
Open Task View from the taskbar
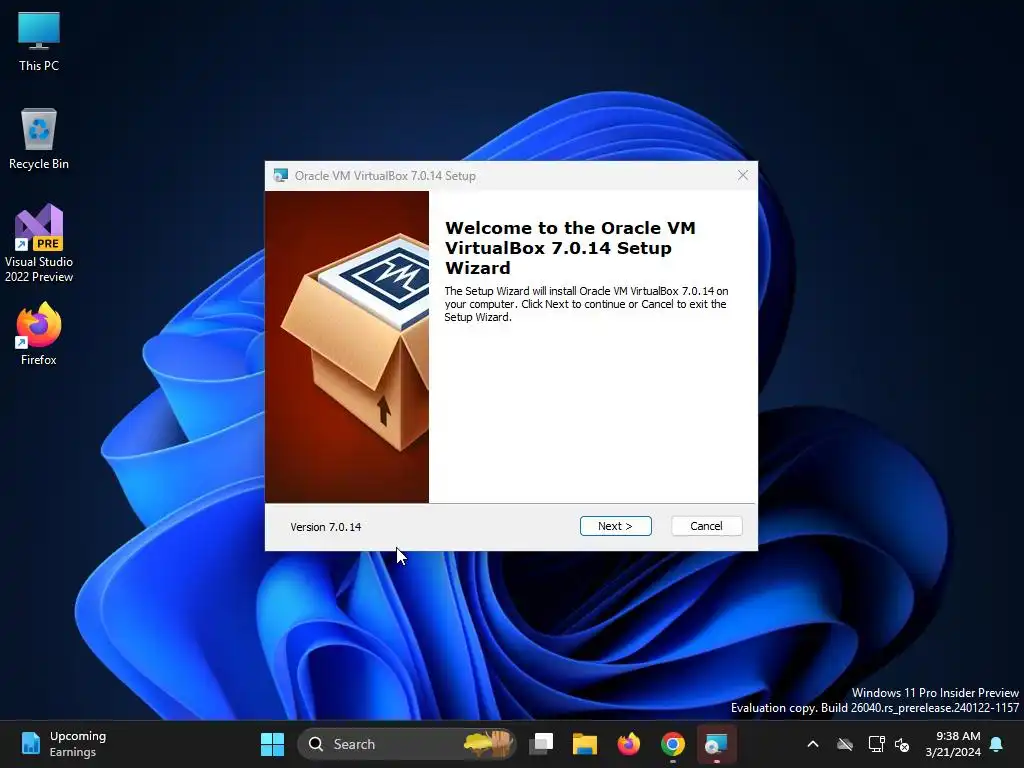541,744
